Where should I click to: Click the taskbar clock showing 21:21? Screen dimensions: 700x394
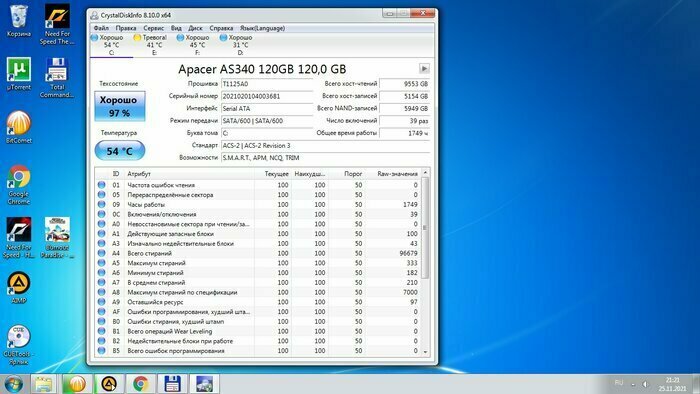click(x=672, y=384)
